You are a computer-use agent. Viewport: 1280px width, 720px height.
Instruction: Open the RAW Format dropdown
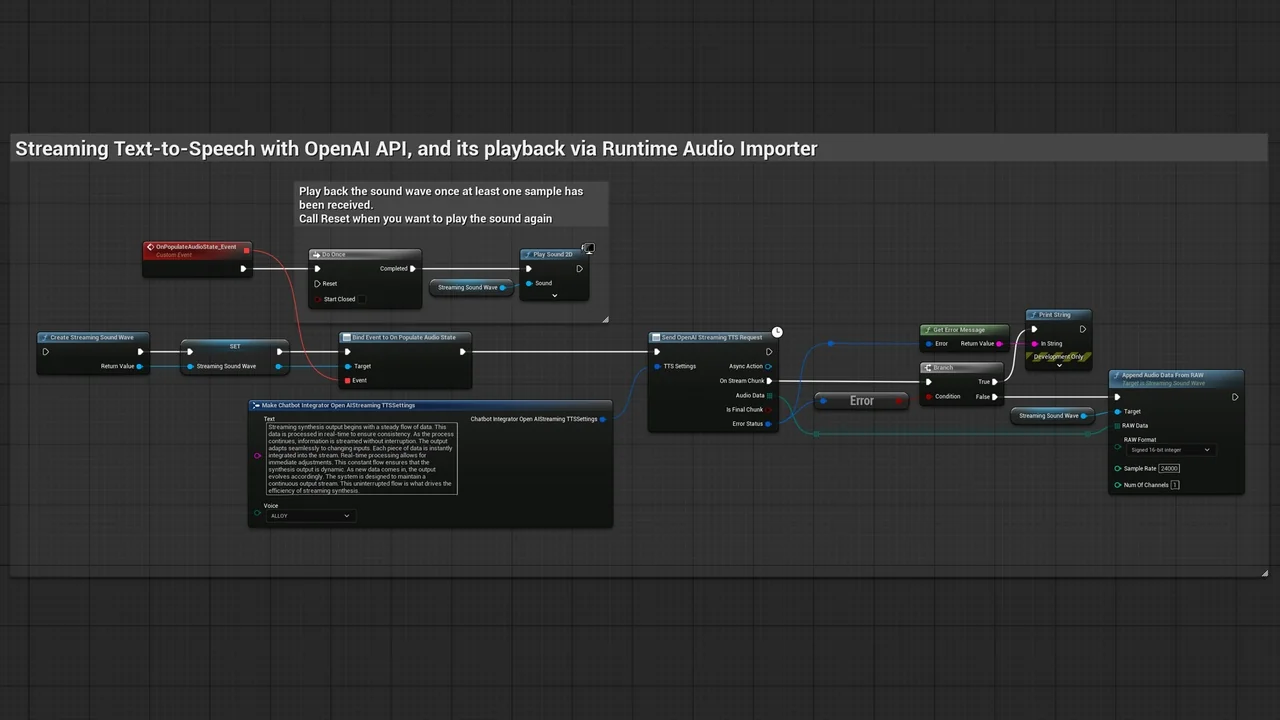tap(1170, 450)
